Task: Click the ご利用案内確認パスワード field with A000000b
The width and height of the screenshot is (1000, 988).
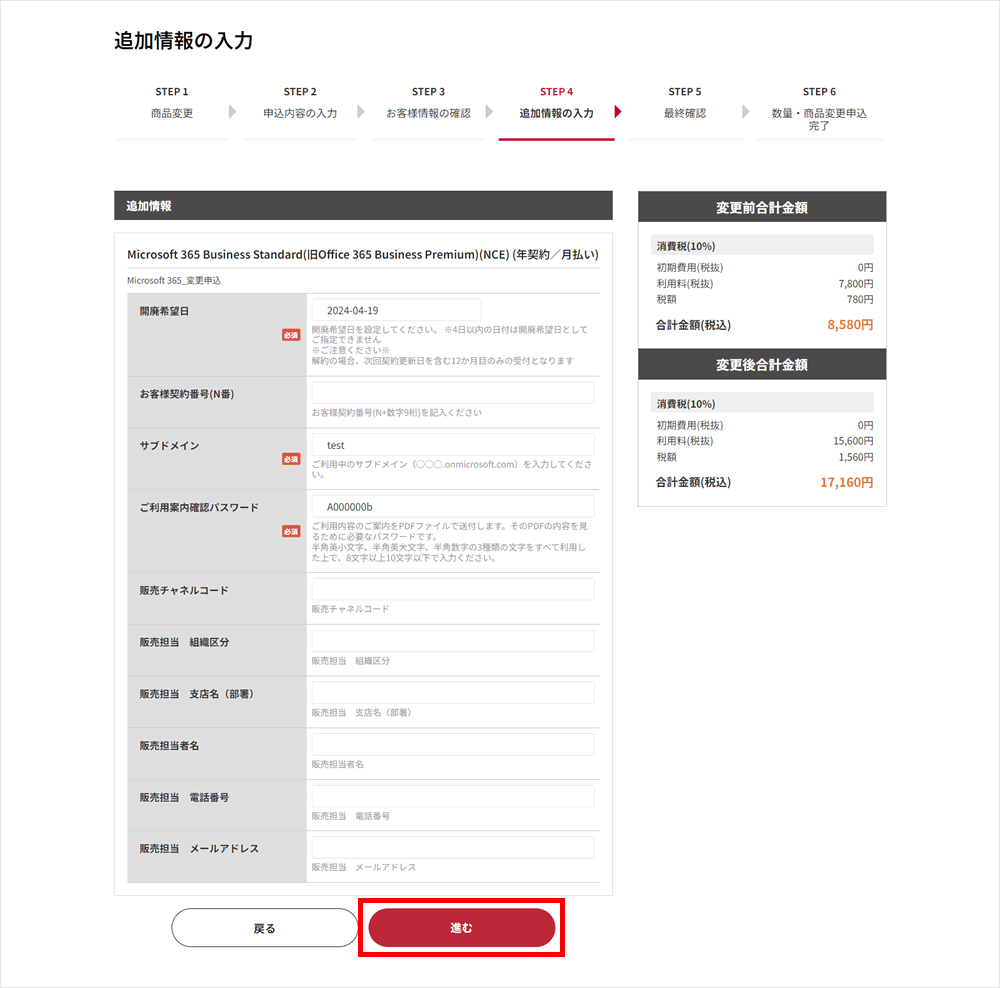Action: [453, 506]
